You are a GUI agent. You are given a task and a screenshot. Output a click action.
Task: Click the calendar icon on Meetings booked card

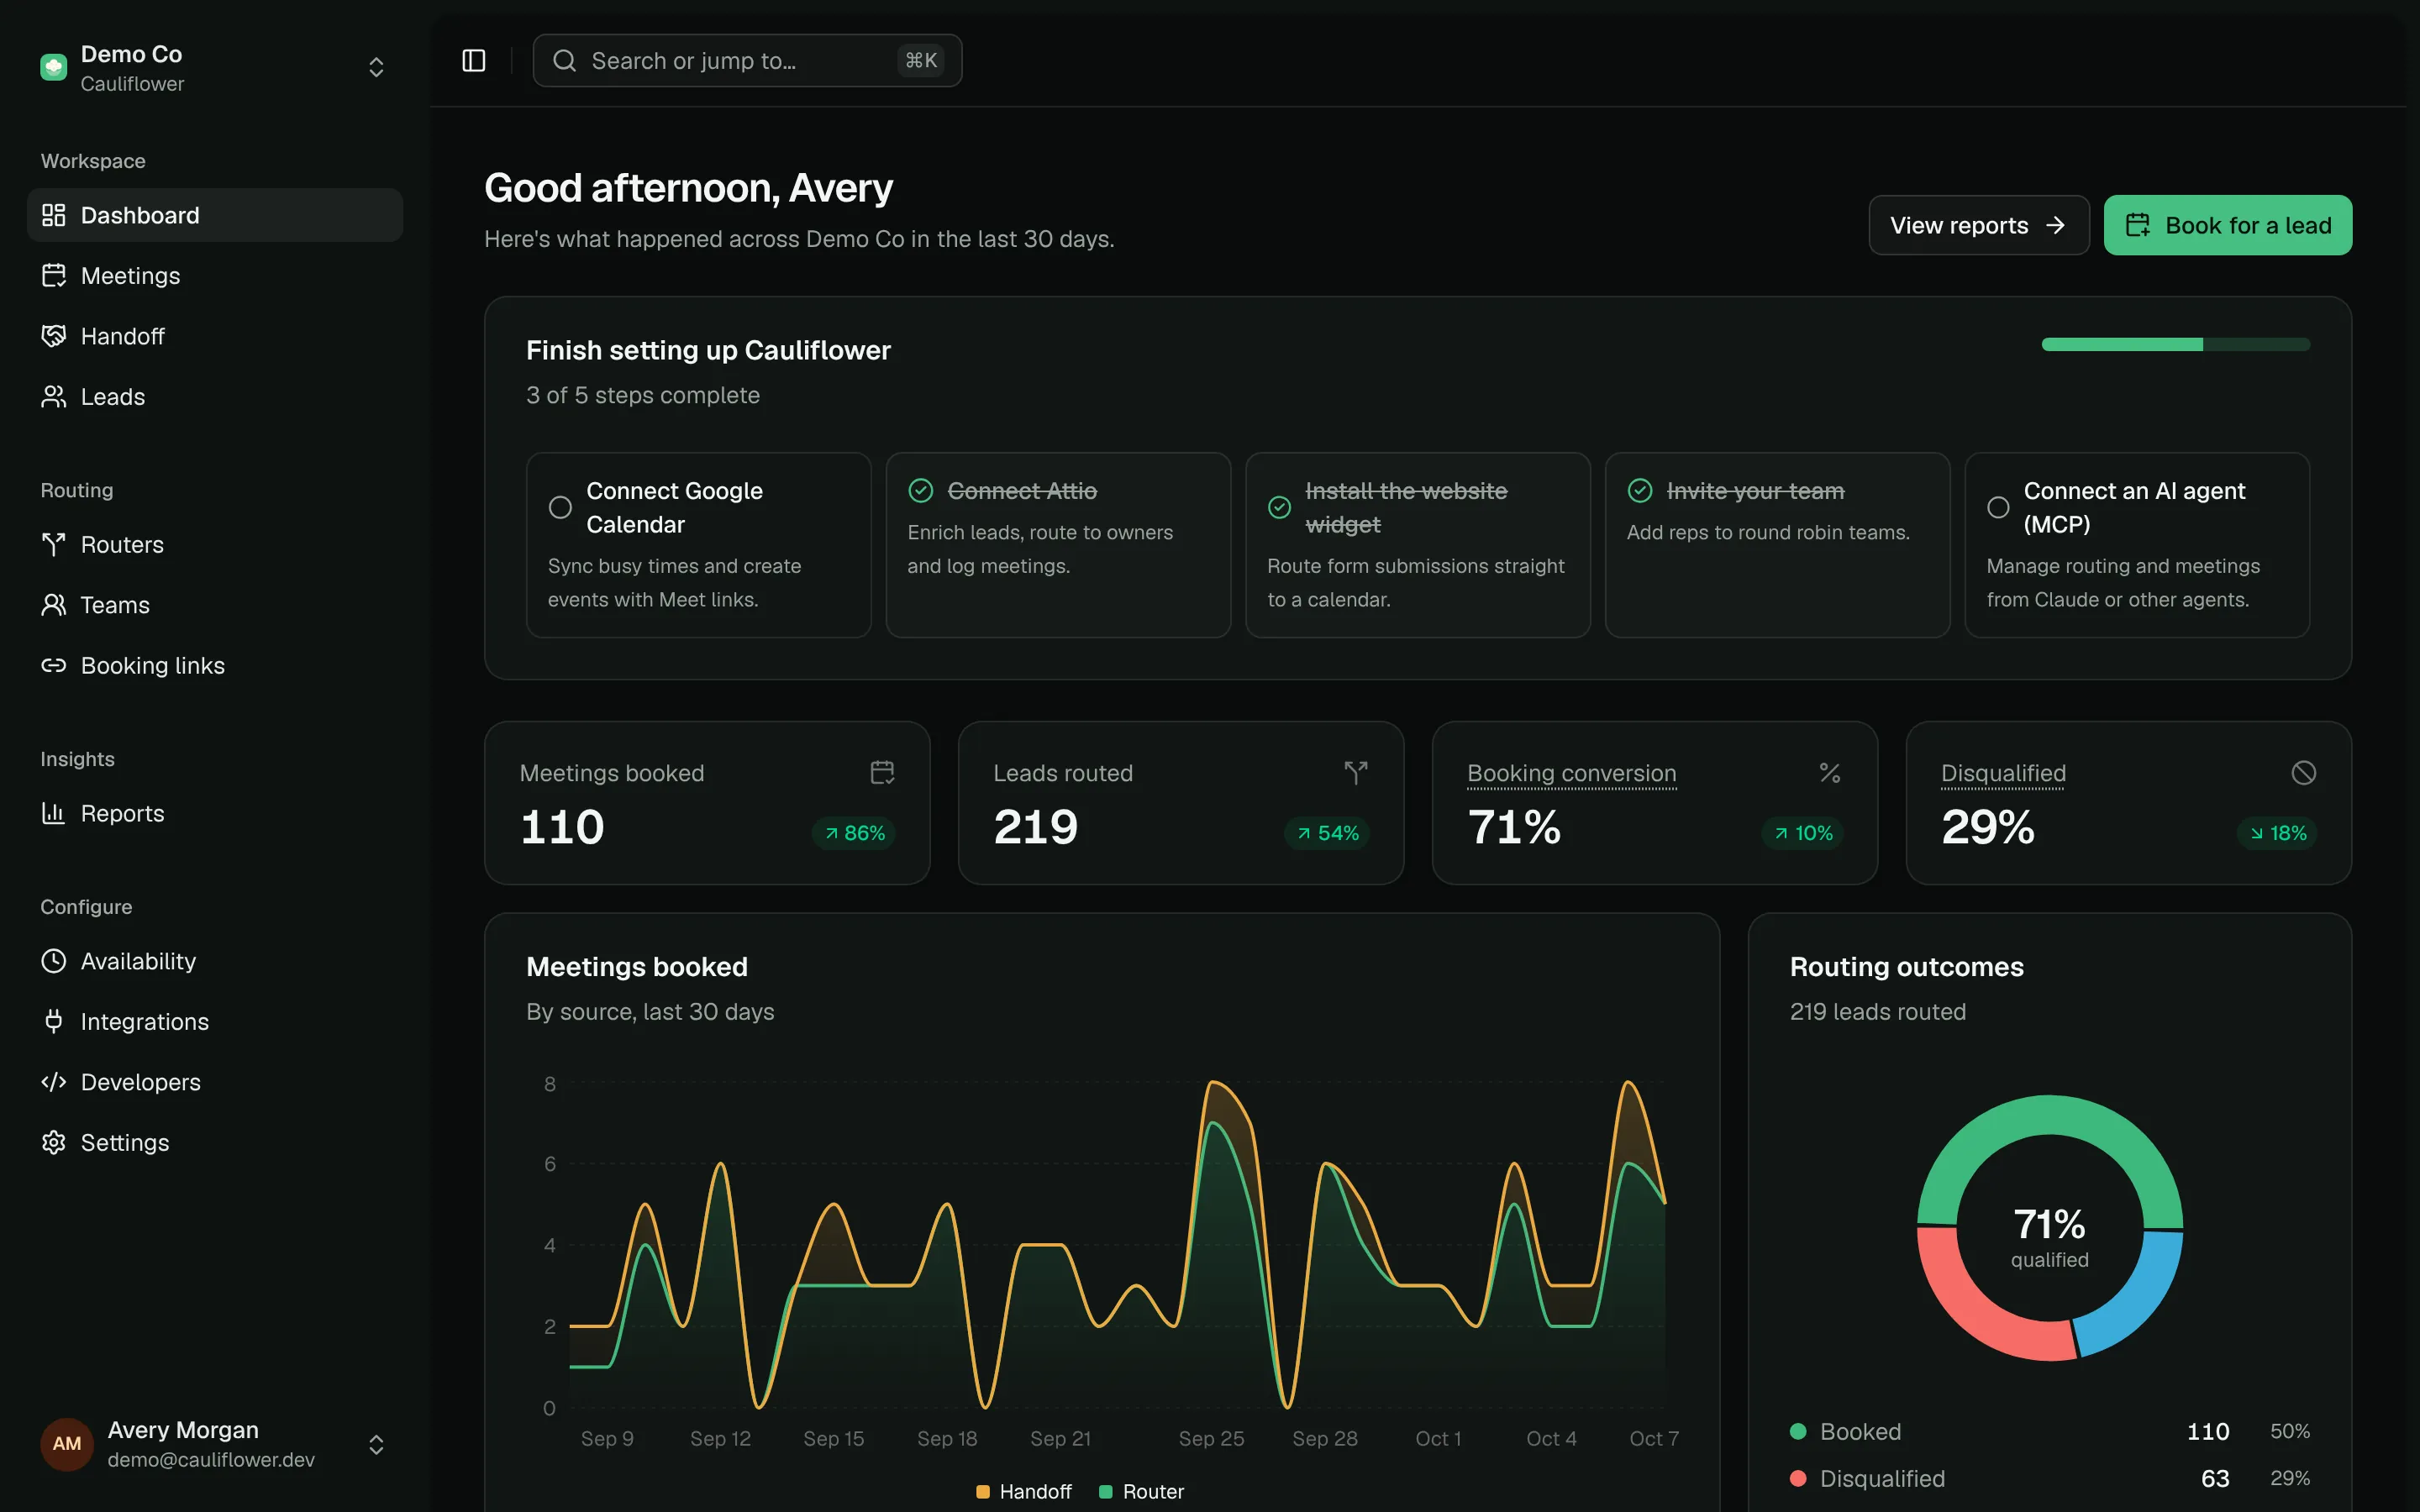882,772
